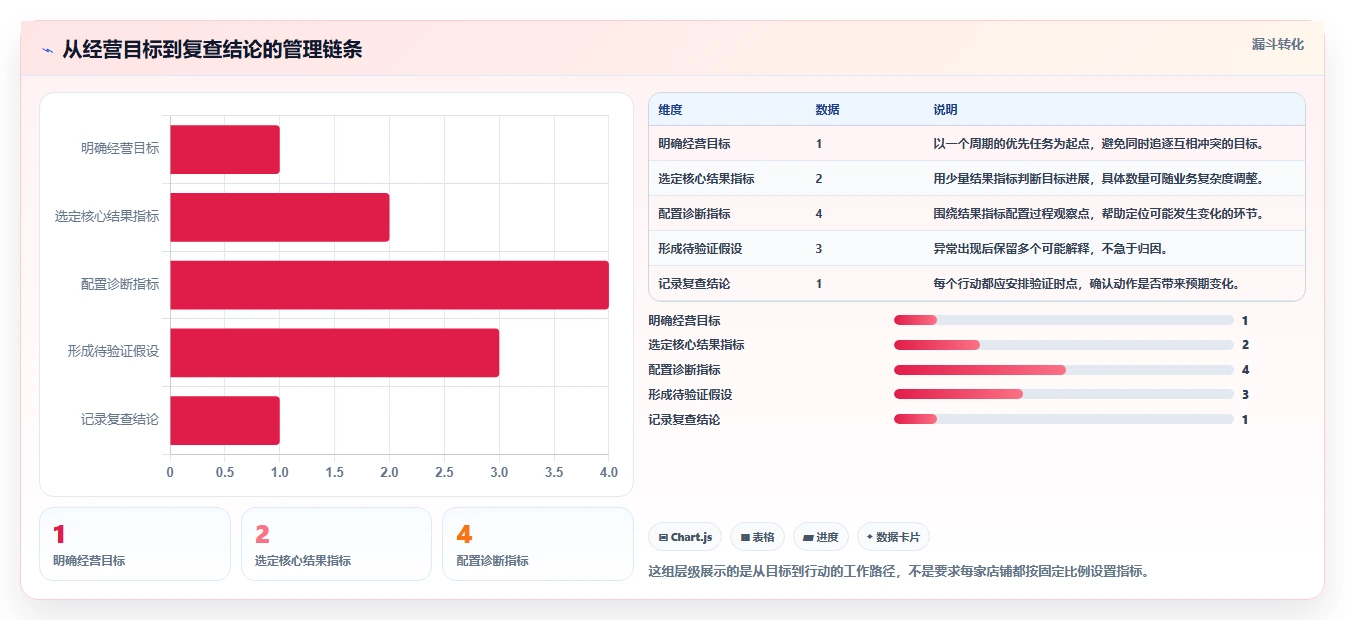Click the description starting 围绕结果指标配置过程观察点
Screen dimensions: 1345x620
click(1100, 213)
